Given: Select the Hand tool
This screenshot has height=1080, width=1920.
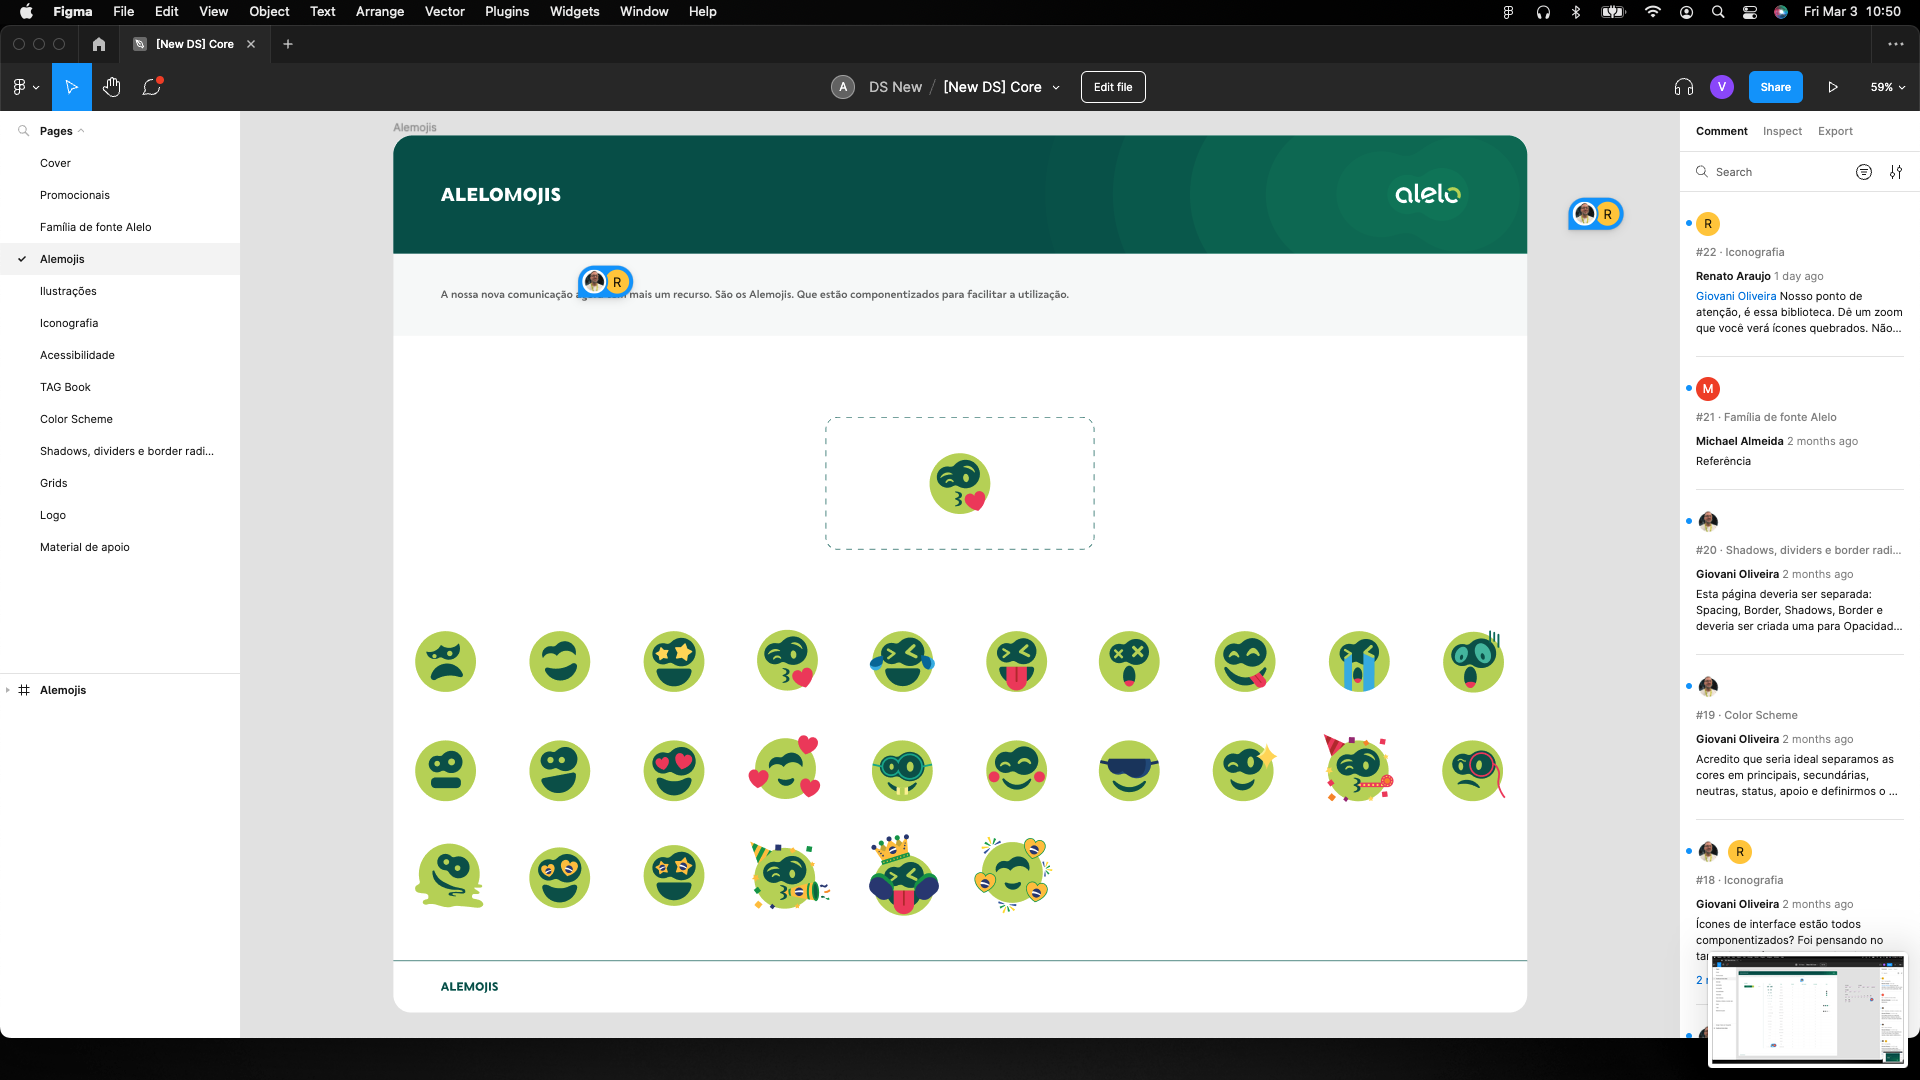Looking at the screenshot, I should click(111, 87).
